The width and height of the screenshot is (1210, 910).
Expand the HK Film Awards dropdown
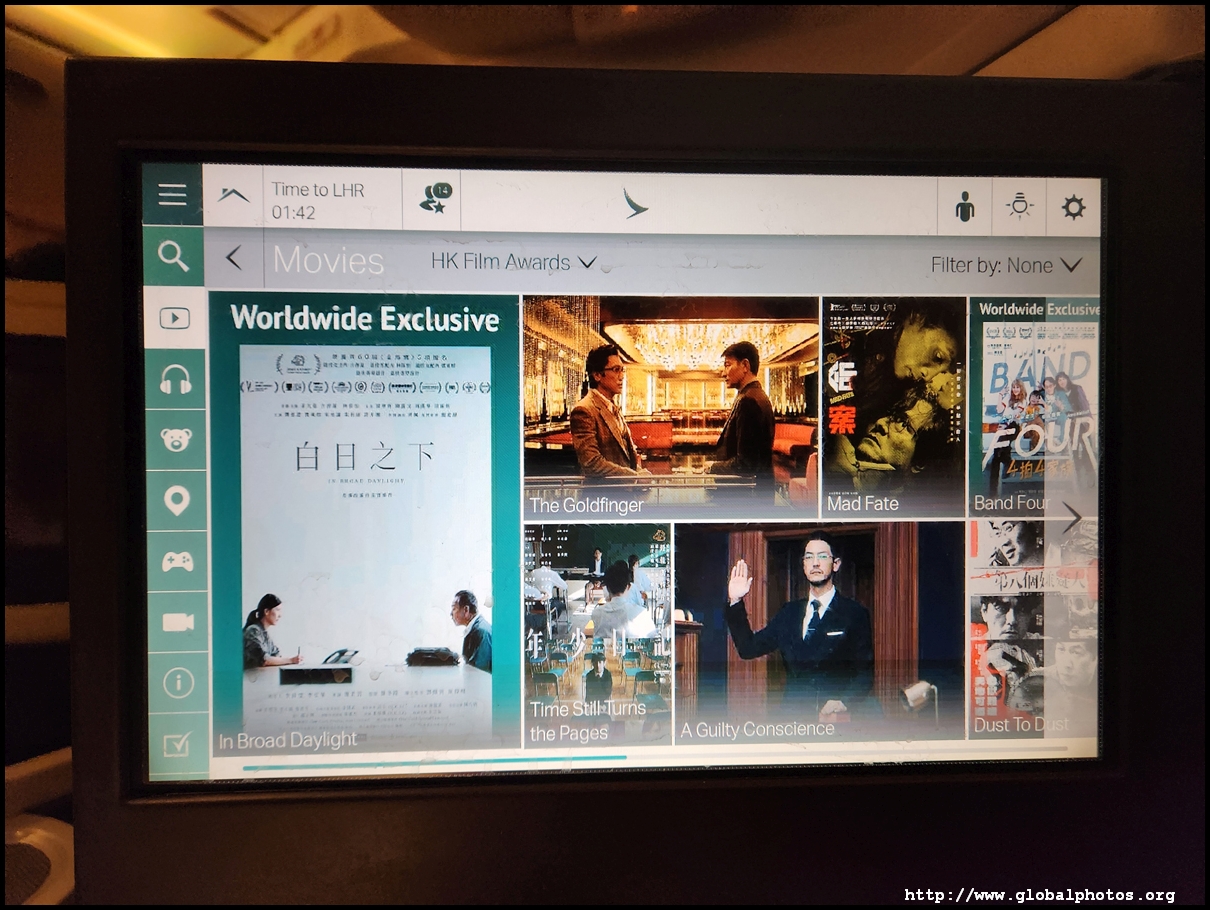pyautogui.click(x=513, y=262)
